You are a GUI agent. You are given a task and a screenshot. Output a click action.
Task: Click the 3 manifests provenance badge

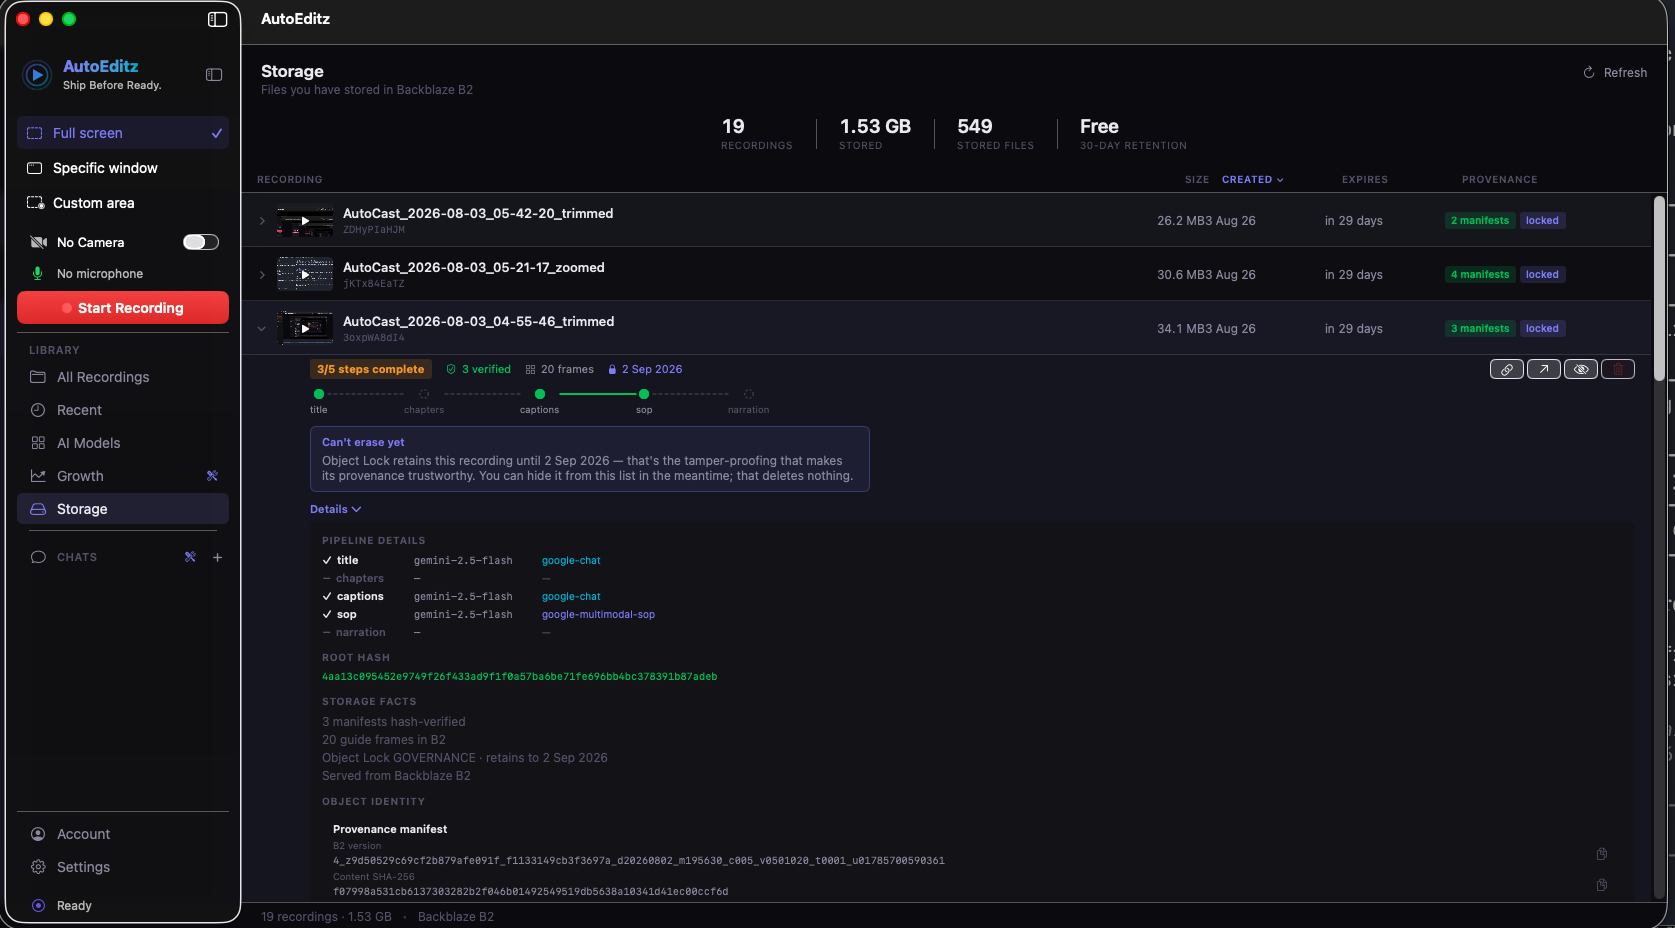1480,329
